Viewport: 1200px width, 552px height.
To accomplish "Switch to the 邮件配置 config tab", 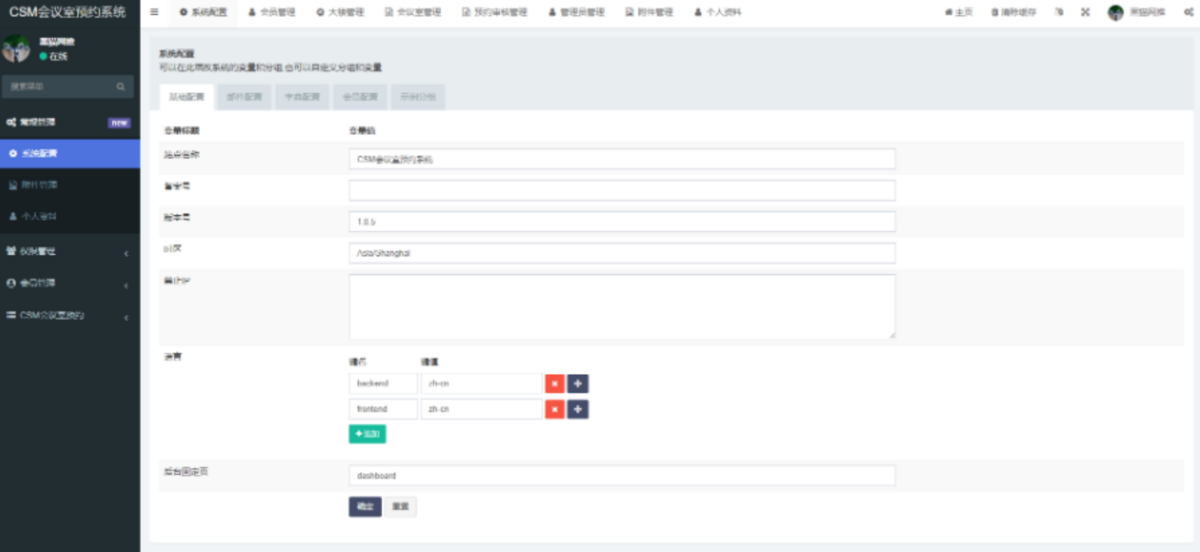I will click(243, 97).
